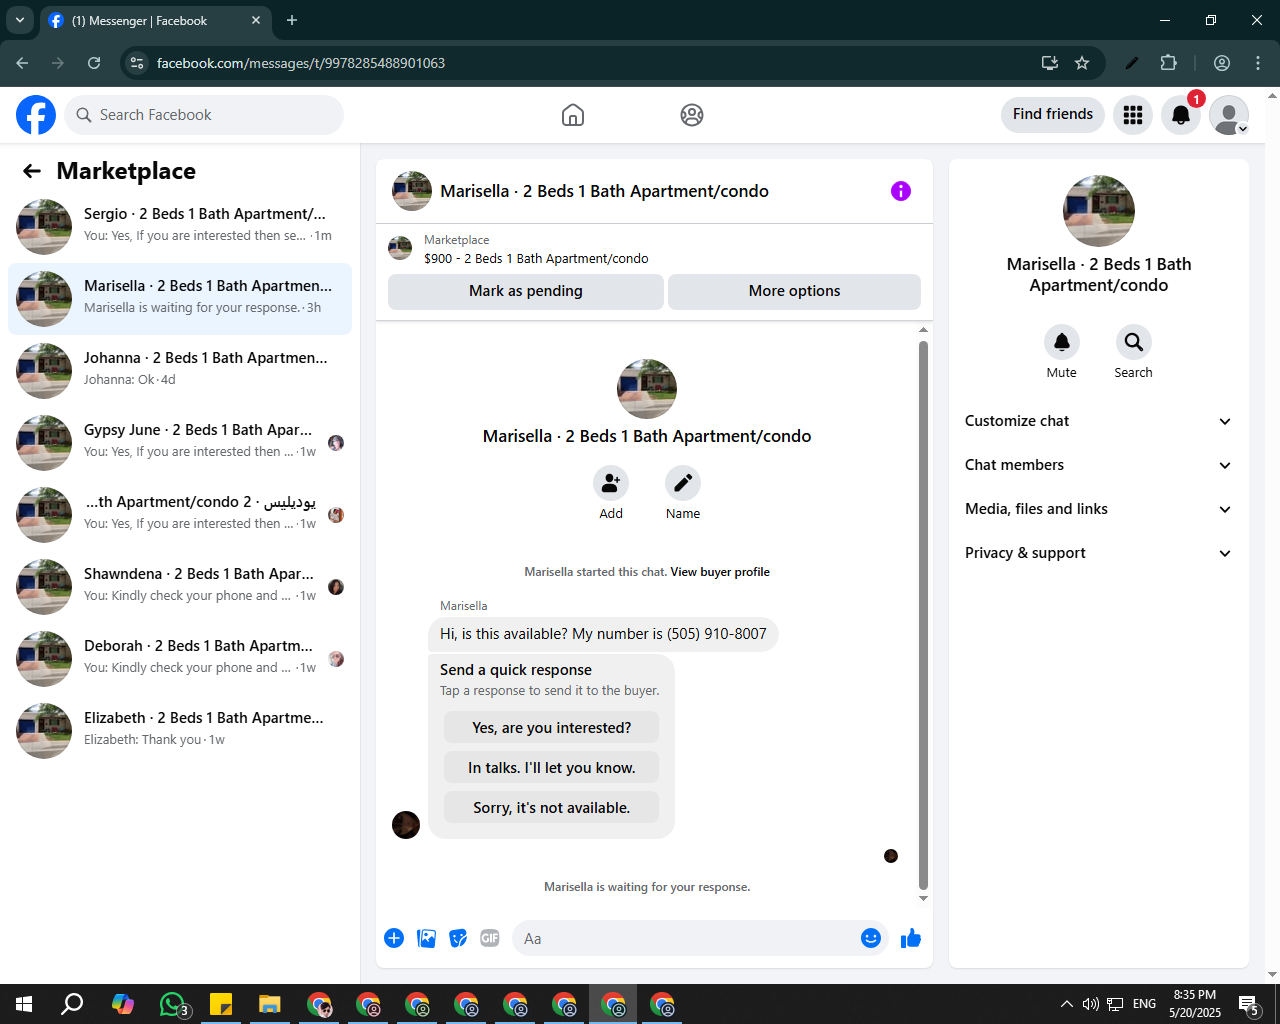Add people to the Marisella chat
Screen dimensions: 1280x1024
point(611,483)
